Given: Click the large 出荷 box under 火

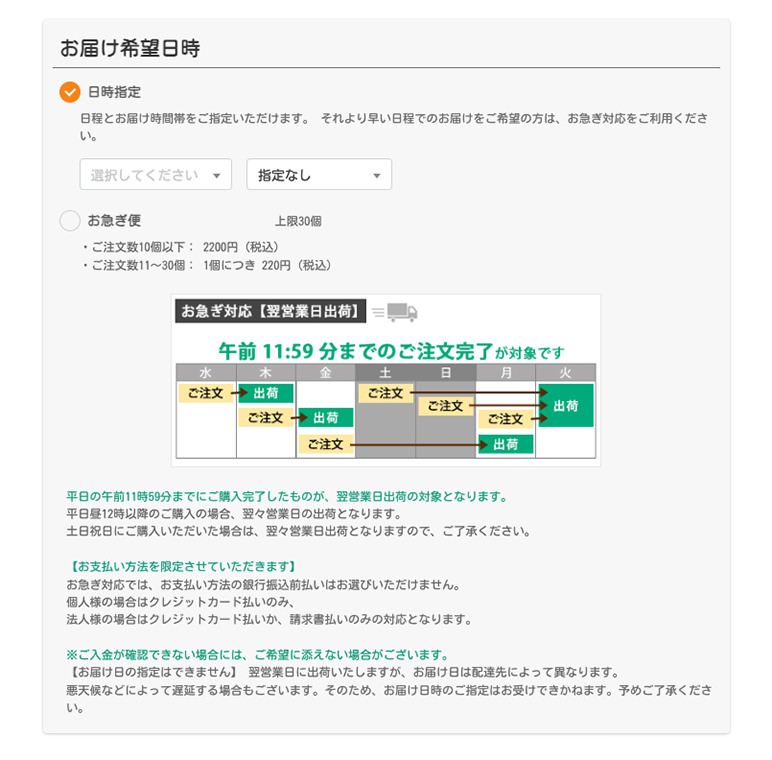Looking at the screenshot, I should coord(566,405).
